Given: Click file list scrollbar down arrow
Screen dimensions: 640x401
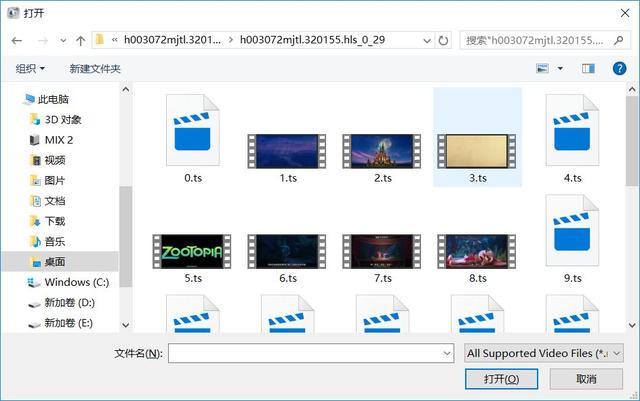Looking at the screenshot, I should click(x=632, y=325).
